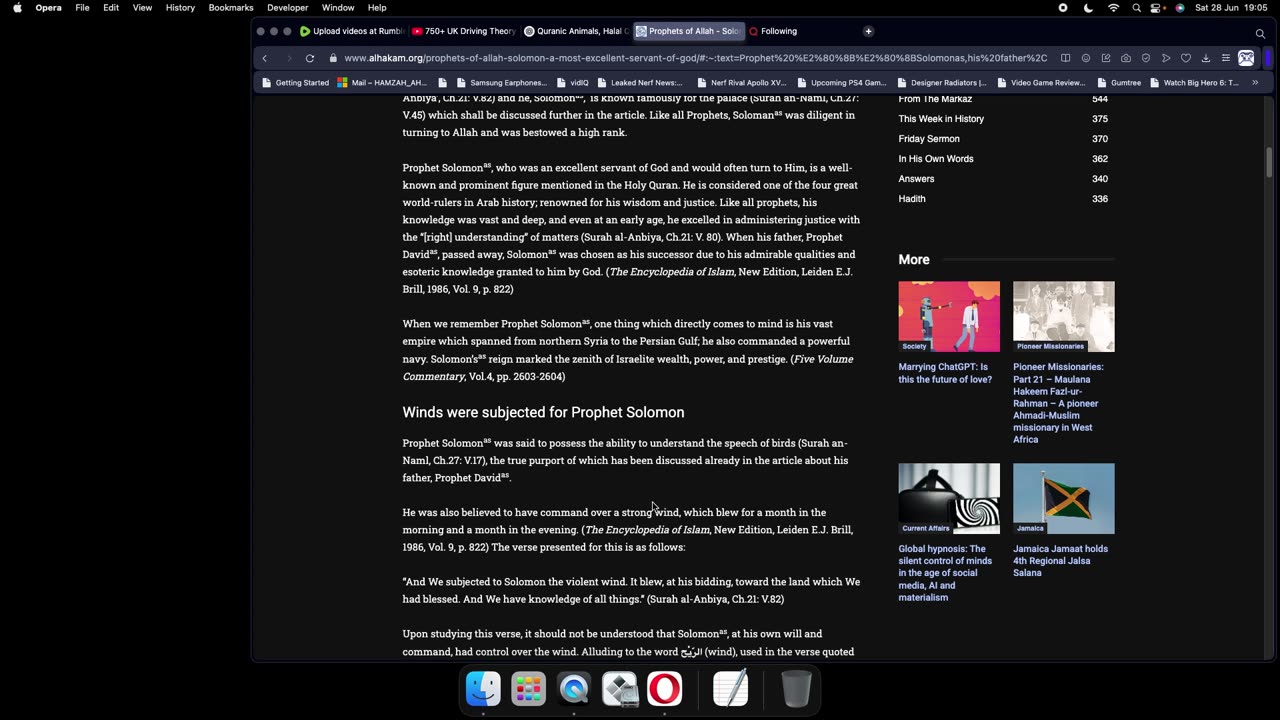Open Launchpad from the Dock

click(528, 689)
